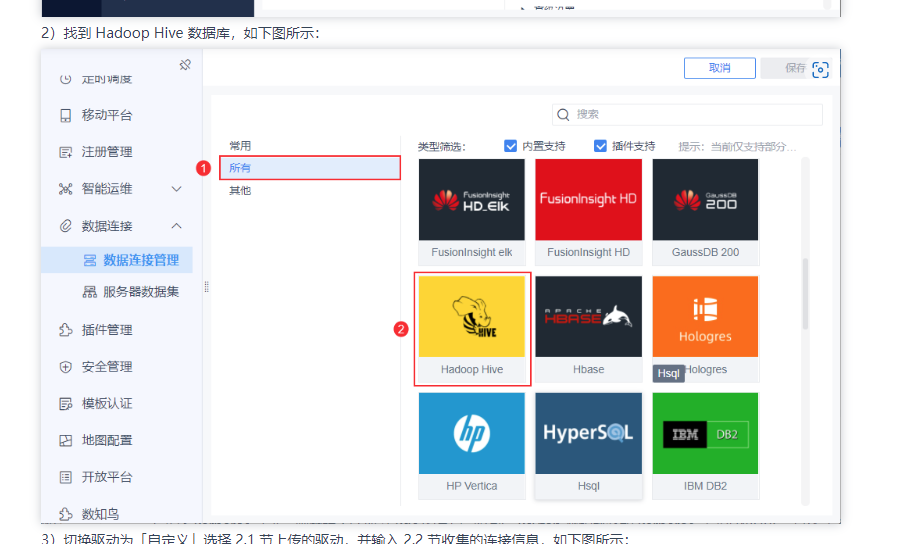The image size is (909, 544).
Task: Click the 移动平台 label
Action: coord(107,115)
